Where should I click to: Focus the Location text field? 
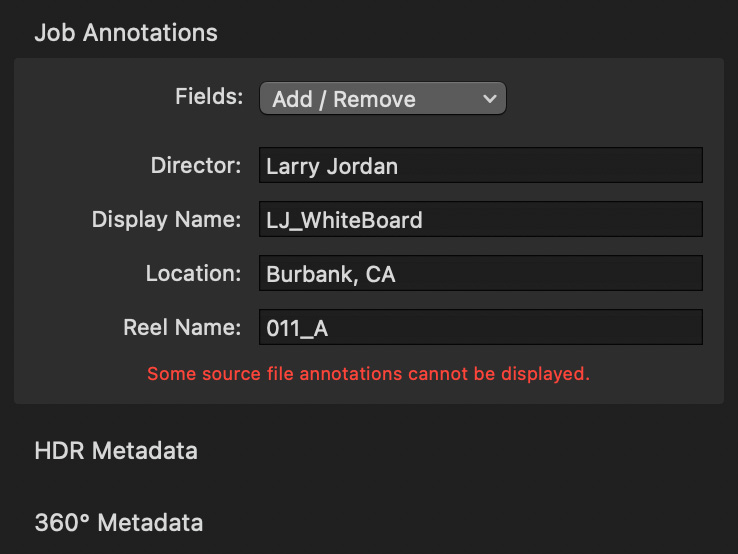(x=481, y=273)
